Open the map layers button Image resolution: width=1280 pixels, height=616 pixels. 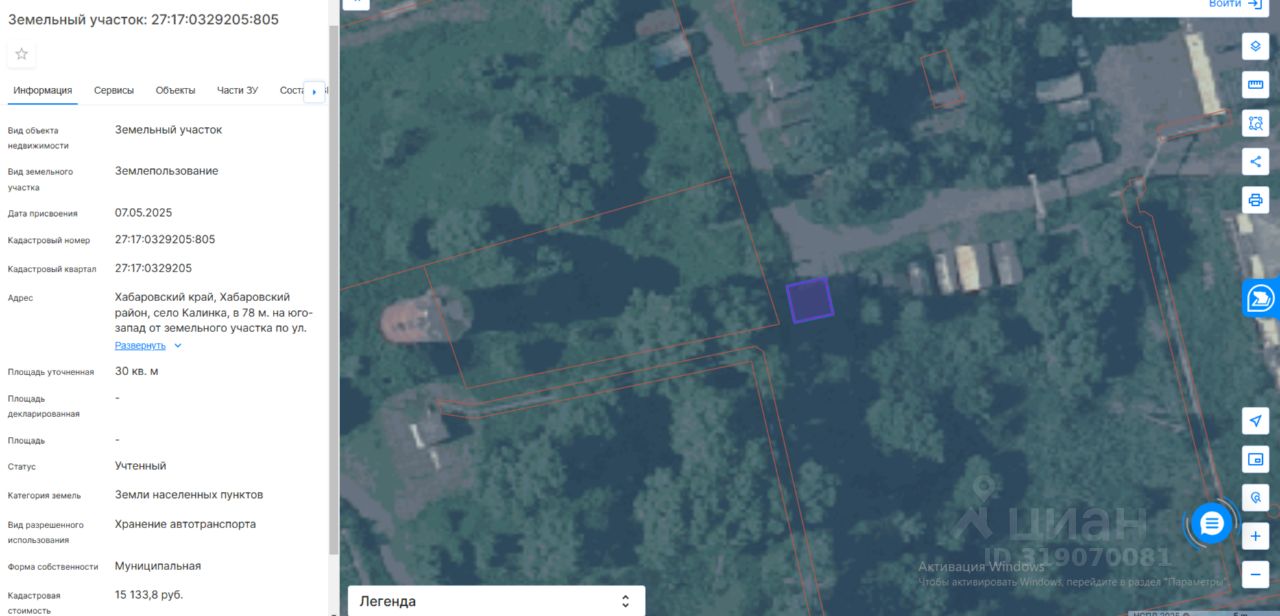[x=1256, y=46]
